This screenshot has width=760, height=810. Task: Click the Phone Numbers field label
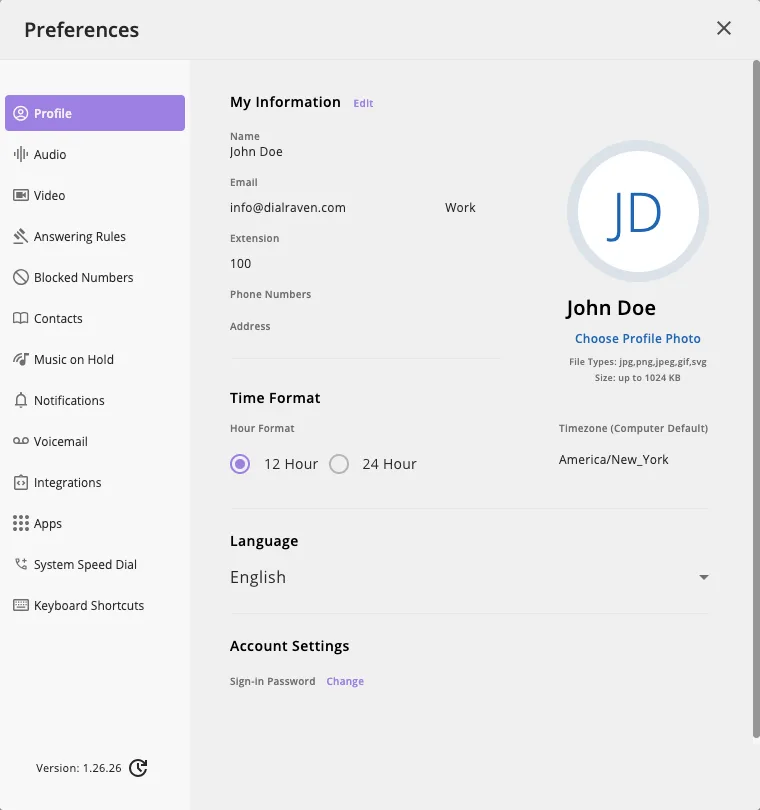(x=270, y=294)
